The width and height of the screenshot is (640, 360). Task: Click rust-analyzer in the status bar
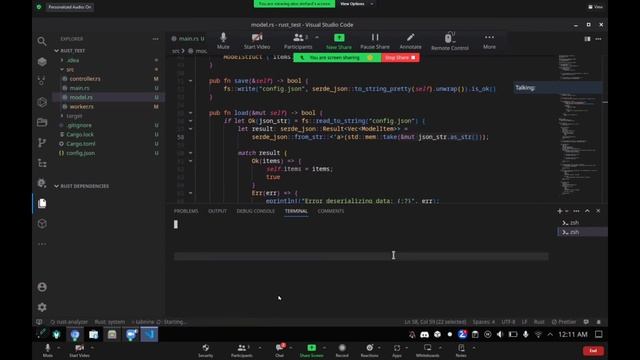[x=69, y=322]
